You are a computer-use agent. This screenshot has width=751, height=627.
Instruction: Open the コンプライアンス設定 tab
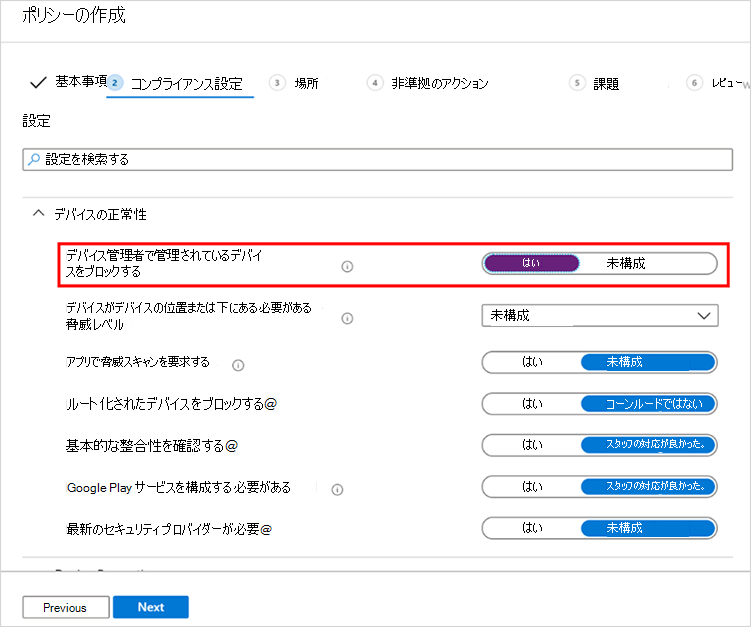tap(186, 83)
